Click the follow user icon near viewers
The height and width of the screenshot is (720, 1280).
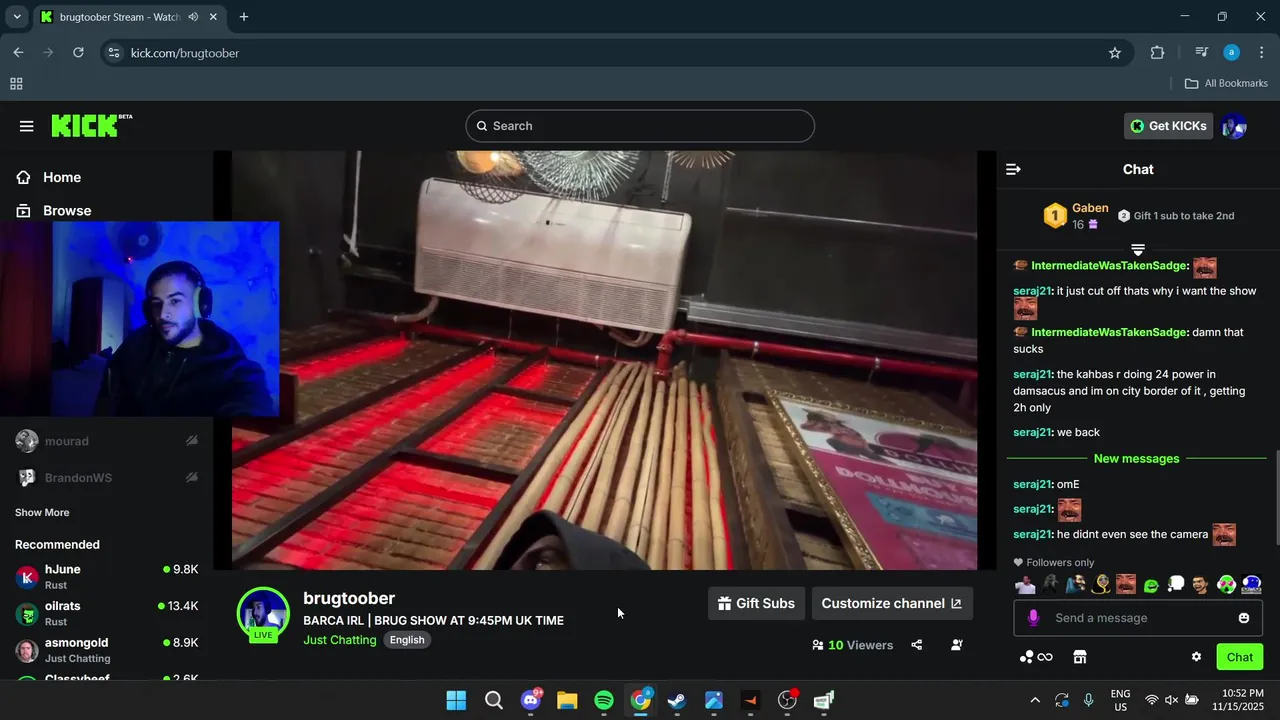click(x=957, y=645)
